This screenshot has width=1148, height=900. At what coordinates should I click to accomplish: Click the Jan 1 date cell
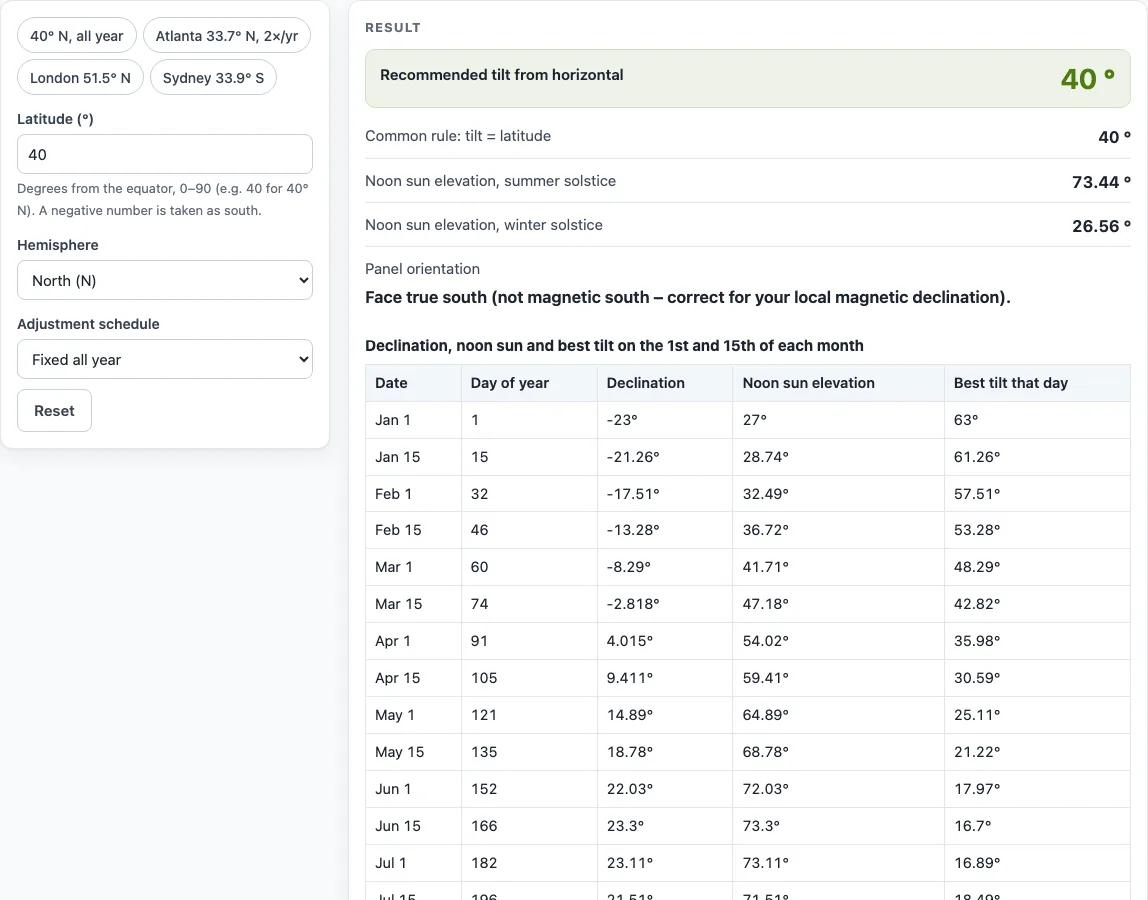[x=414, y=420]
